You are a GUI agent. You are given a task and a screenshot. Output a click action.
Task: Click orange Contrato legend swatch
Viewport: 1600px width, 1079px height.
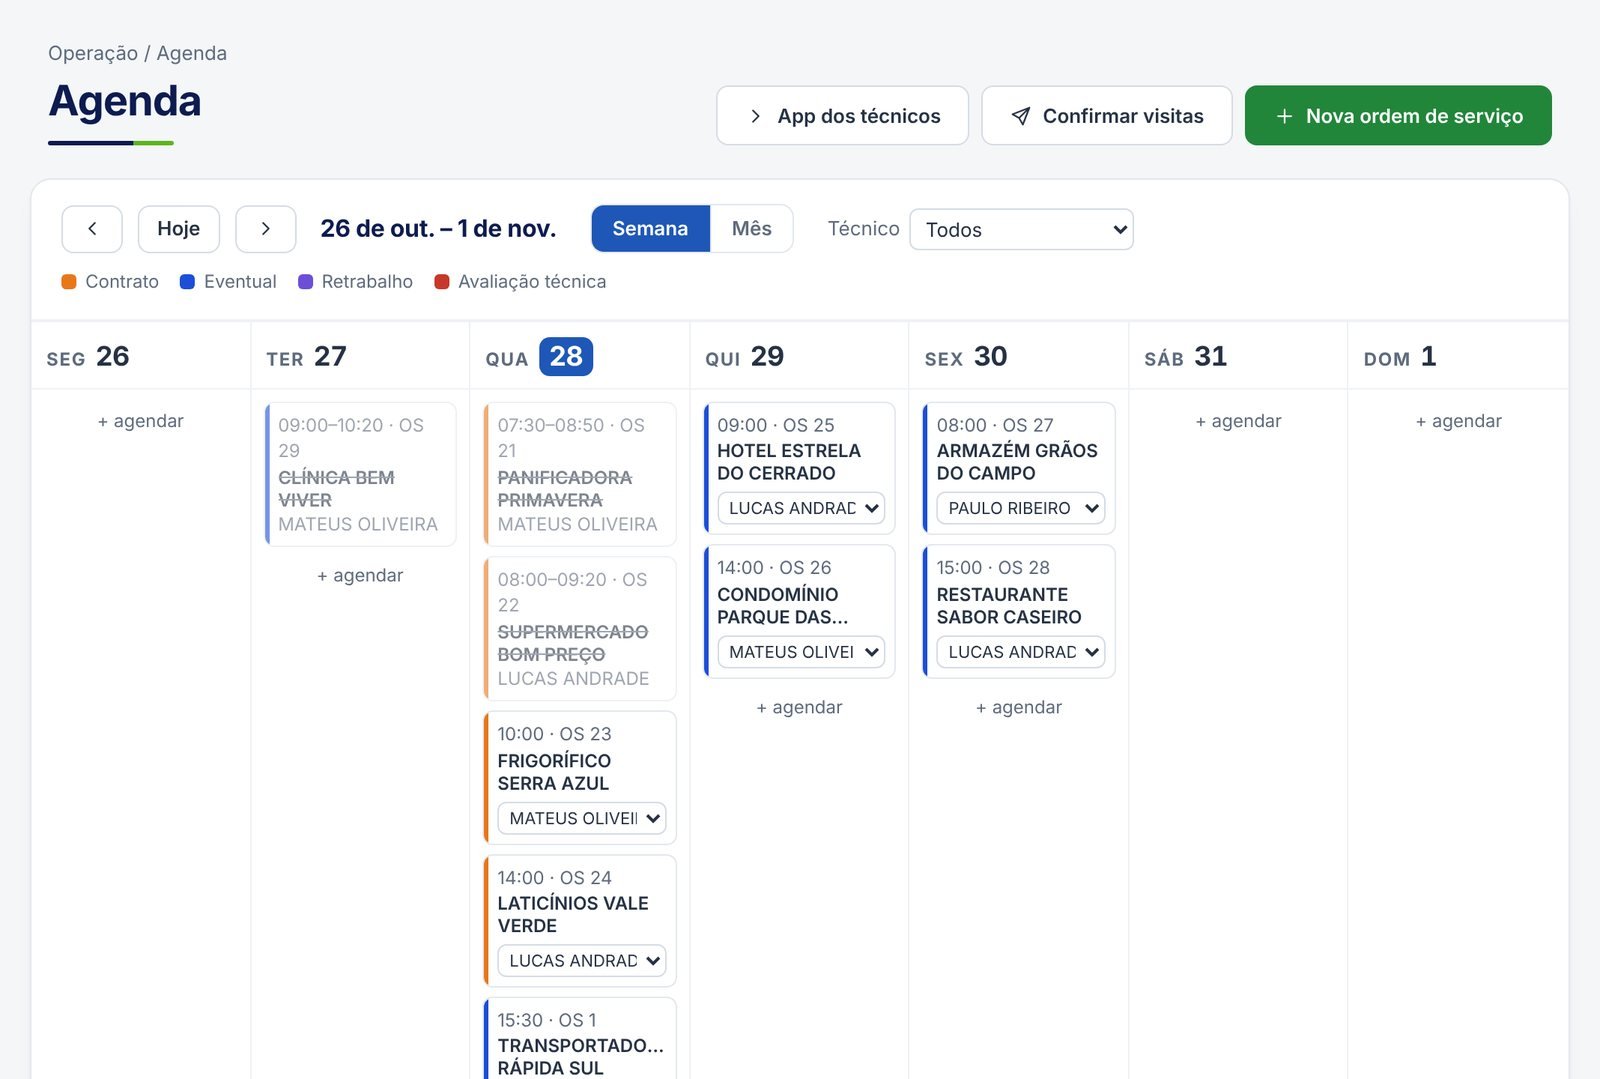click(x=69, y=282)
